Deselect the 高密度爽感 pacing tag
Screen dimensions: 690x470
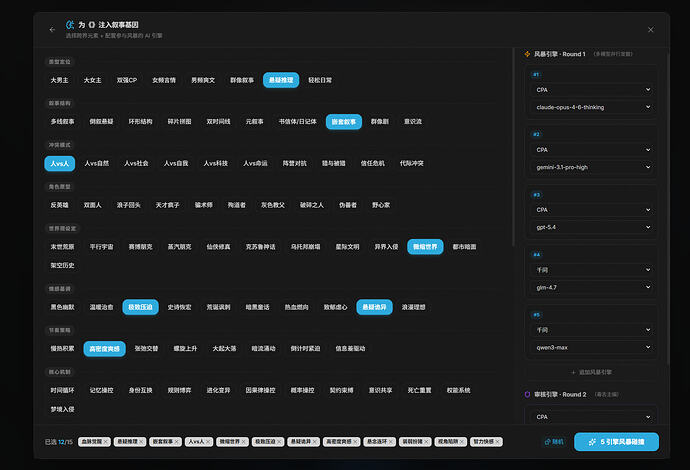(104, 349)
